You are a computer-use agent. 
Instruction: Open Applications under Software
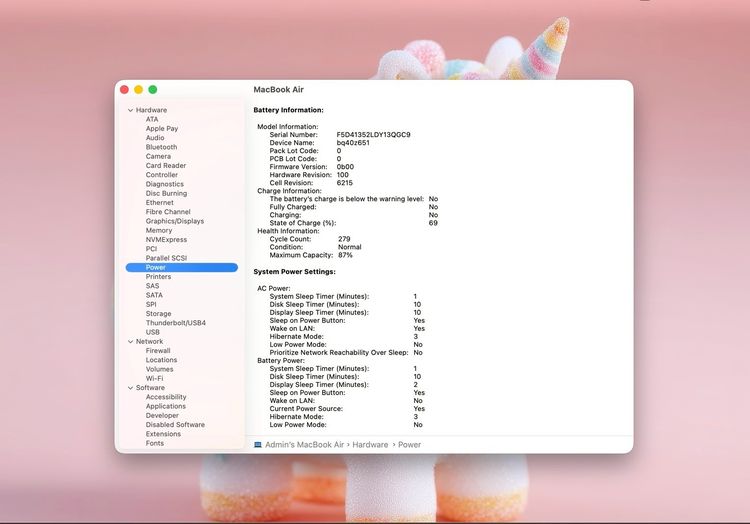165,406
